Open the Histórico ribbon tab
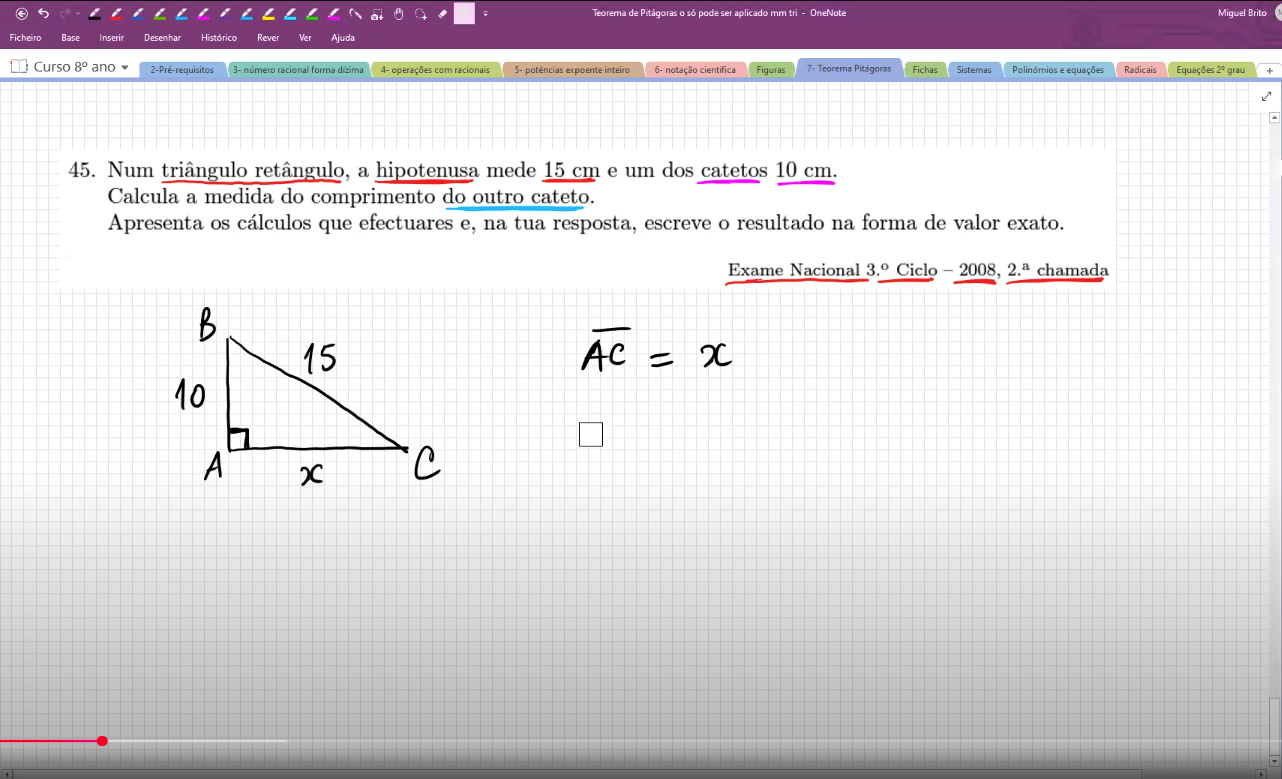 coord(219,38)
